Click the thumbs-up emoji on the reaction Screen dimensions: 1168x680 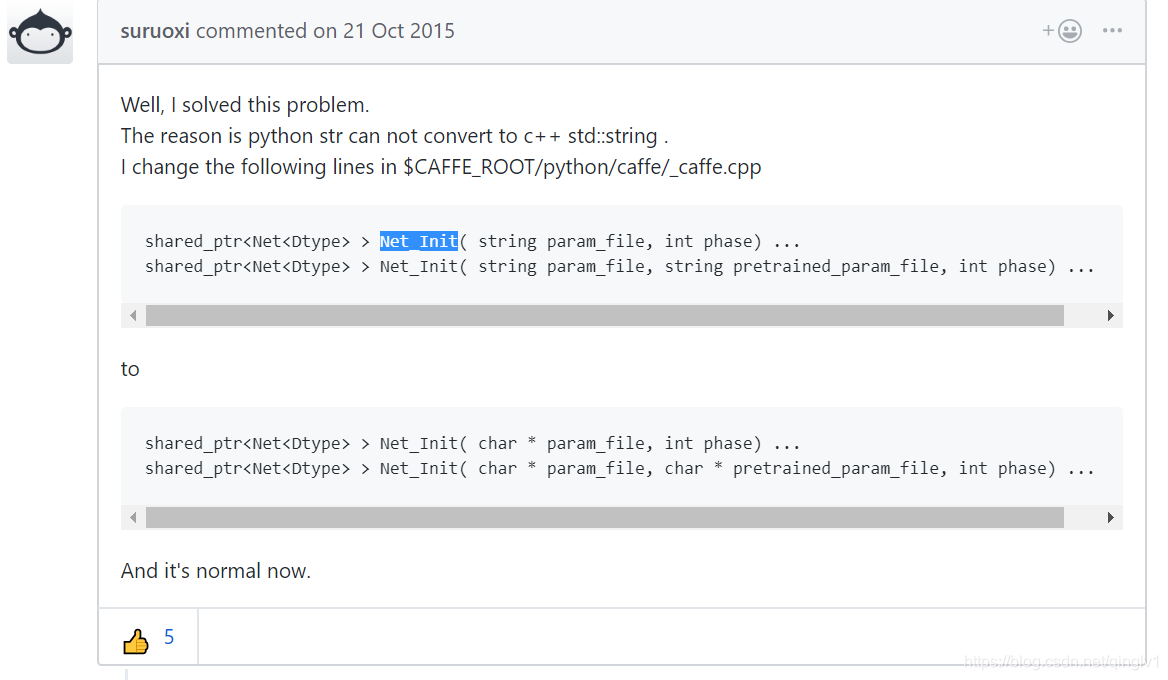point(136,637)
